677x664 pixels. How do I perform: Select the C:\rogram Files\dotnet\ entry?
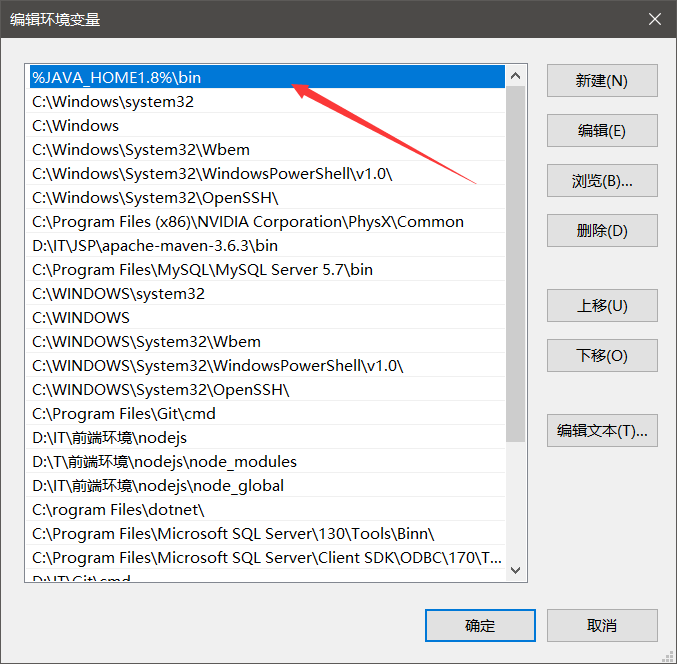(x=267, y=509)
